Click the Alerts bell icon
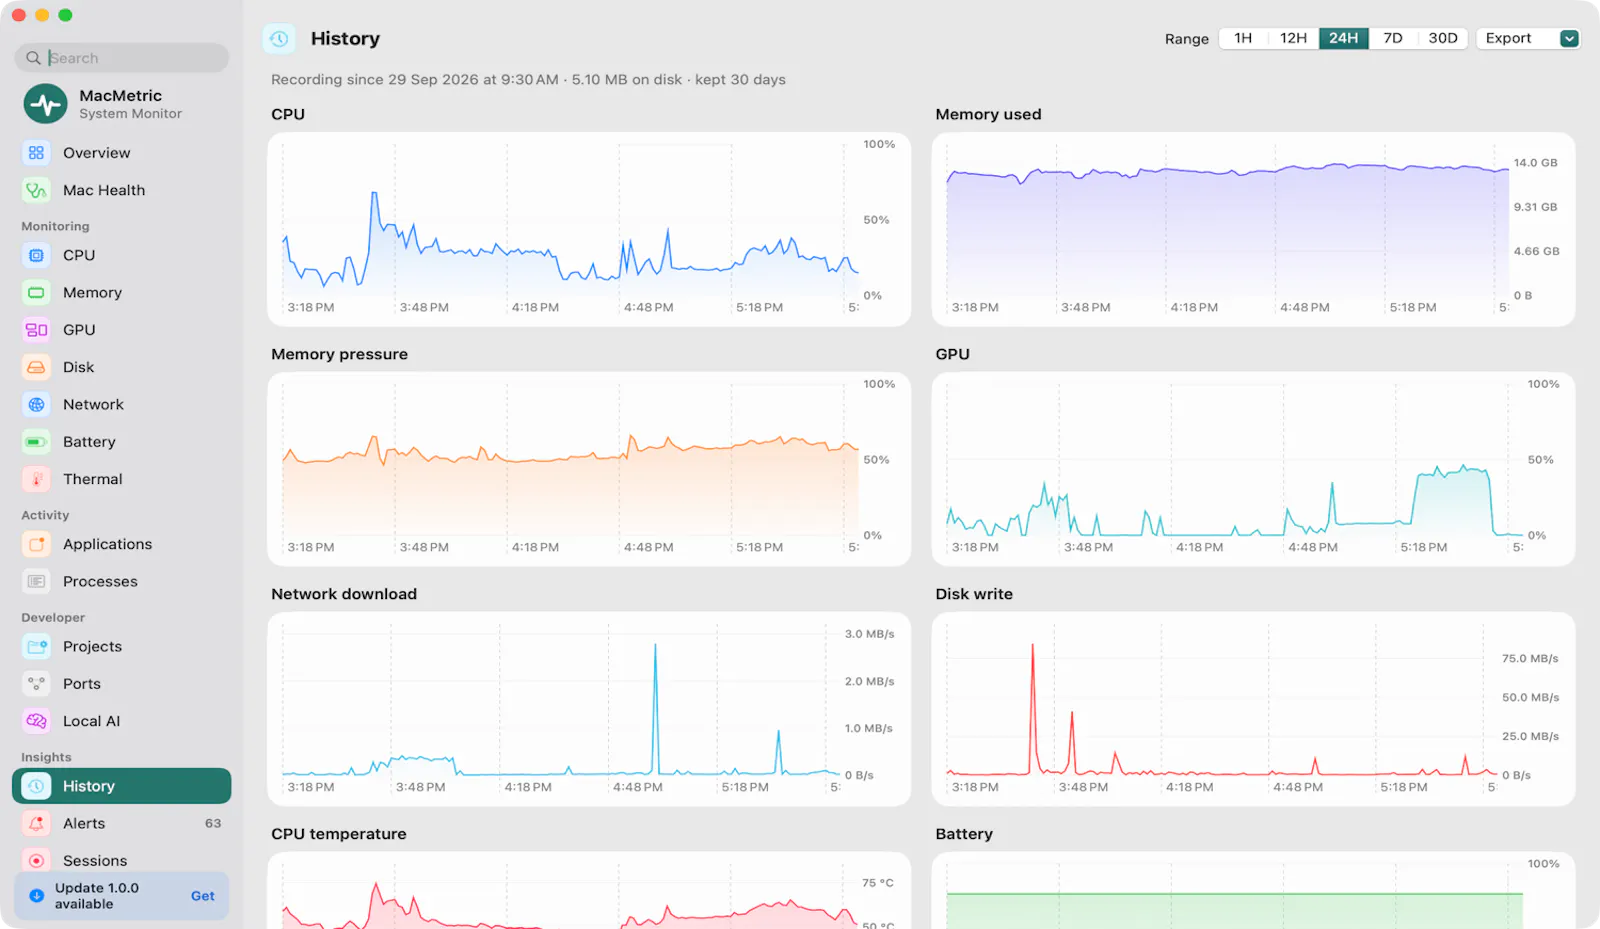1600x929 pixels. click(36, 823)
